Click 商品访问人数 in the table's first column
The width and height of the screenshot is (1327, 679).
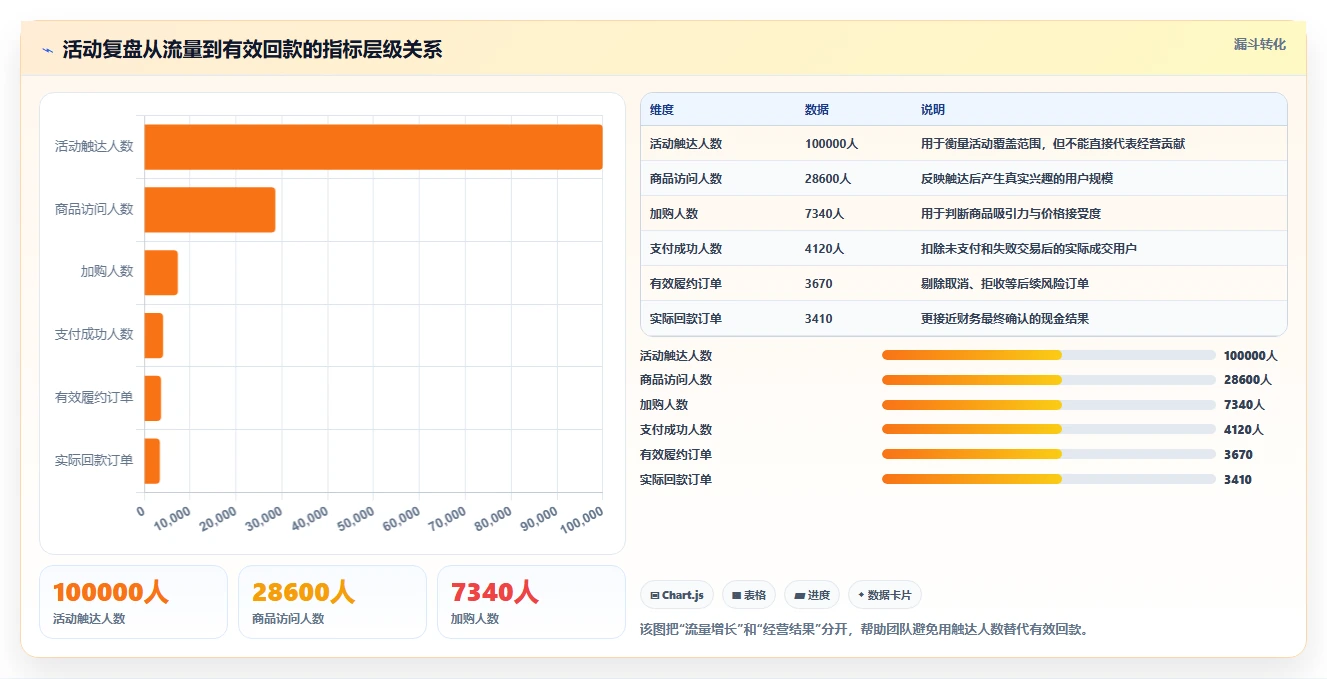click(686, 179)
